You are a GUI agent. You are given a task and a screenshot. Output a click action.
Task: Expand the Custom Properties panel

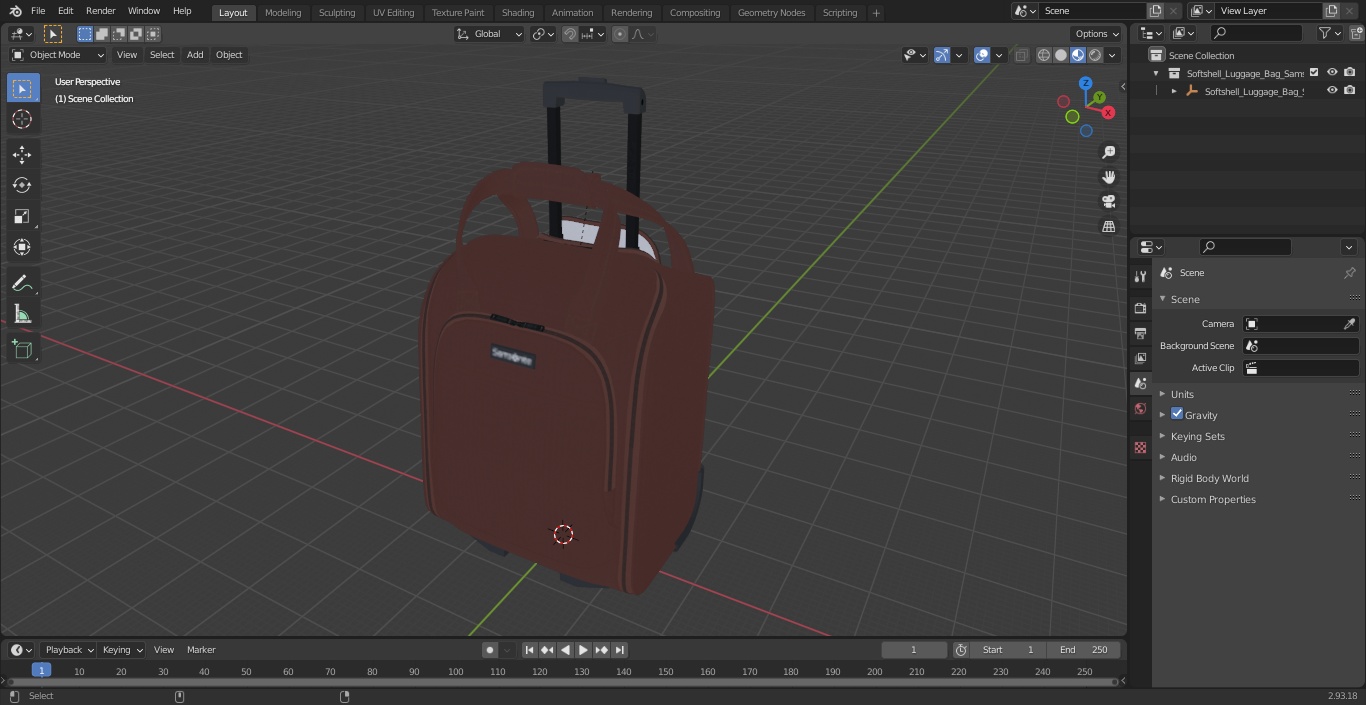click(1213, 499)
